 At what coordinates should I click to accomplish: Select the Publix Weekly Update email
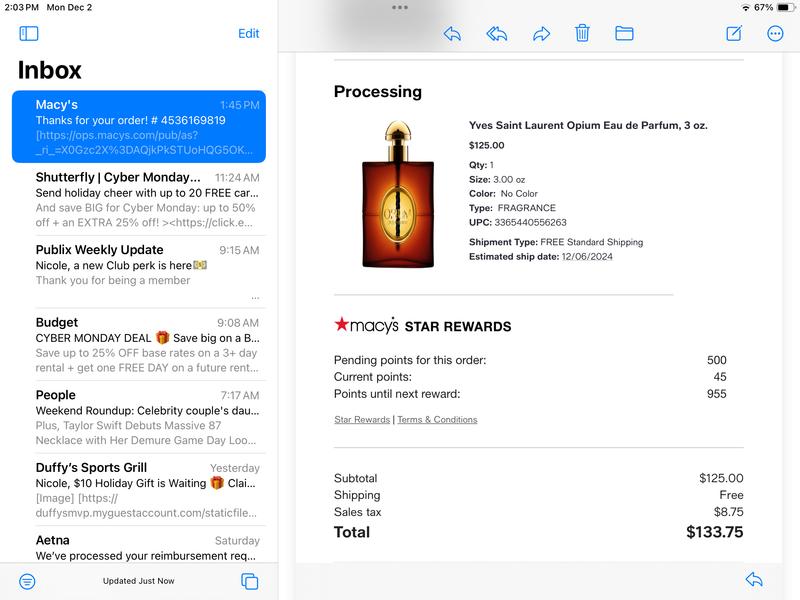click(x=139, y=271)
